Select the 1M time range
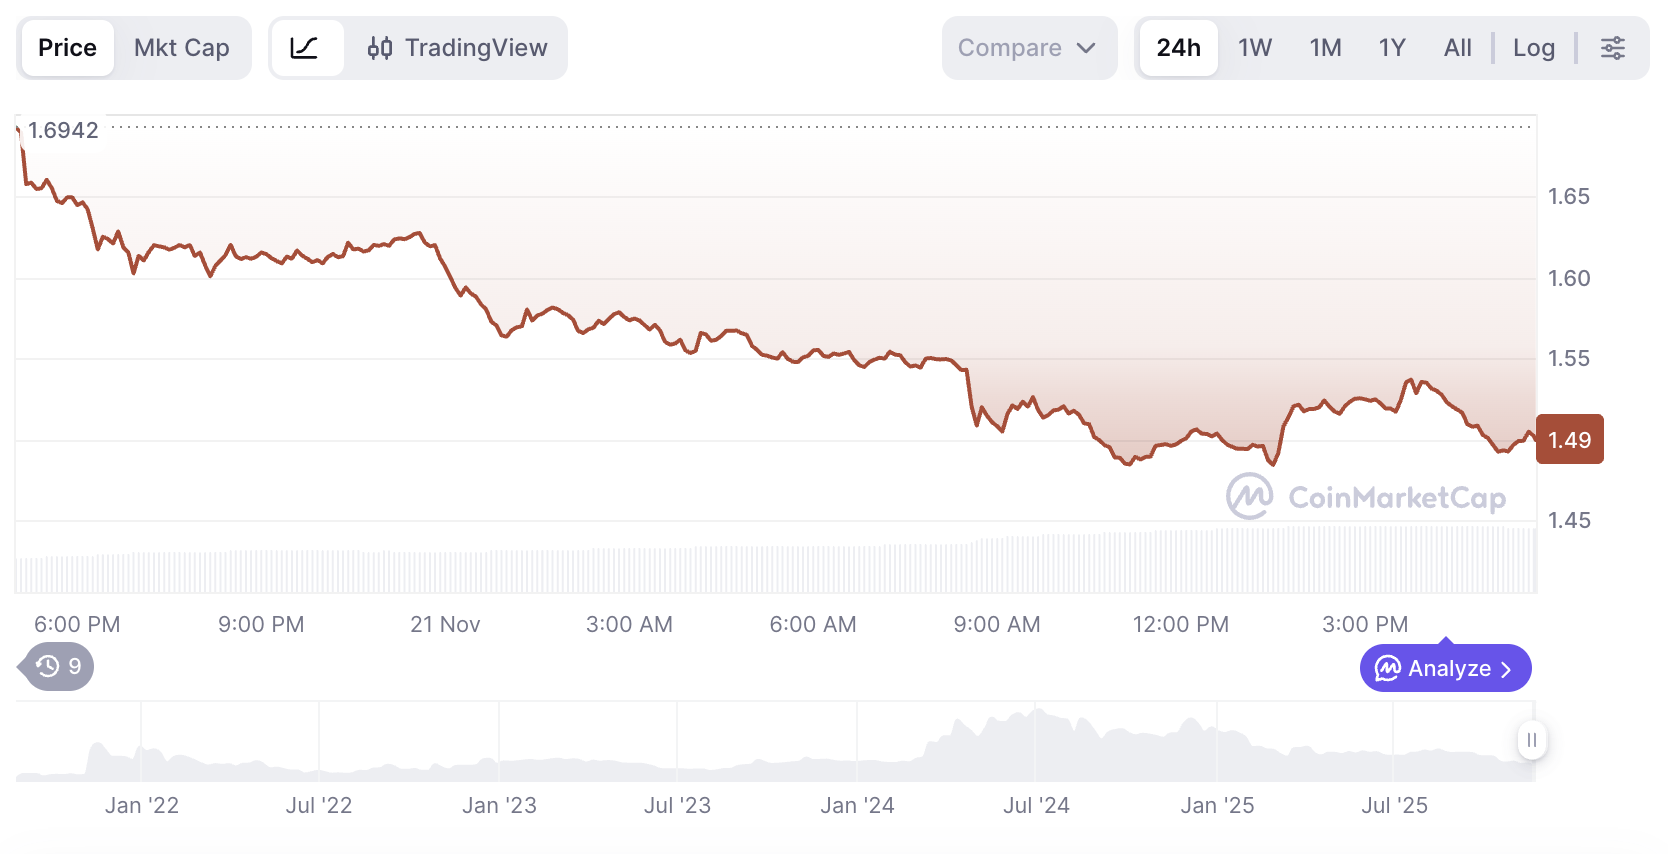1668x854 pixels. tap(1325, 48)
